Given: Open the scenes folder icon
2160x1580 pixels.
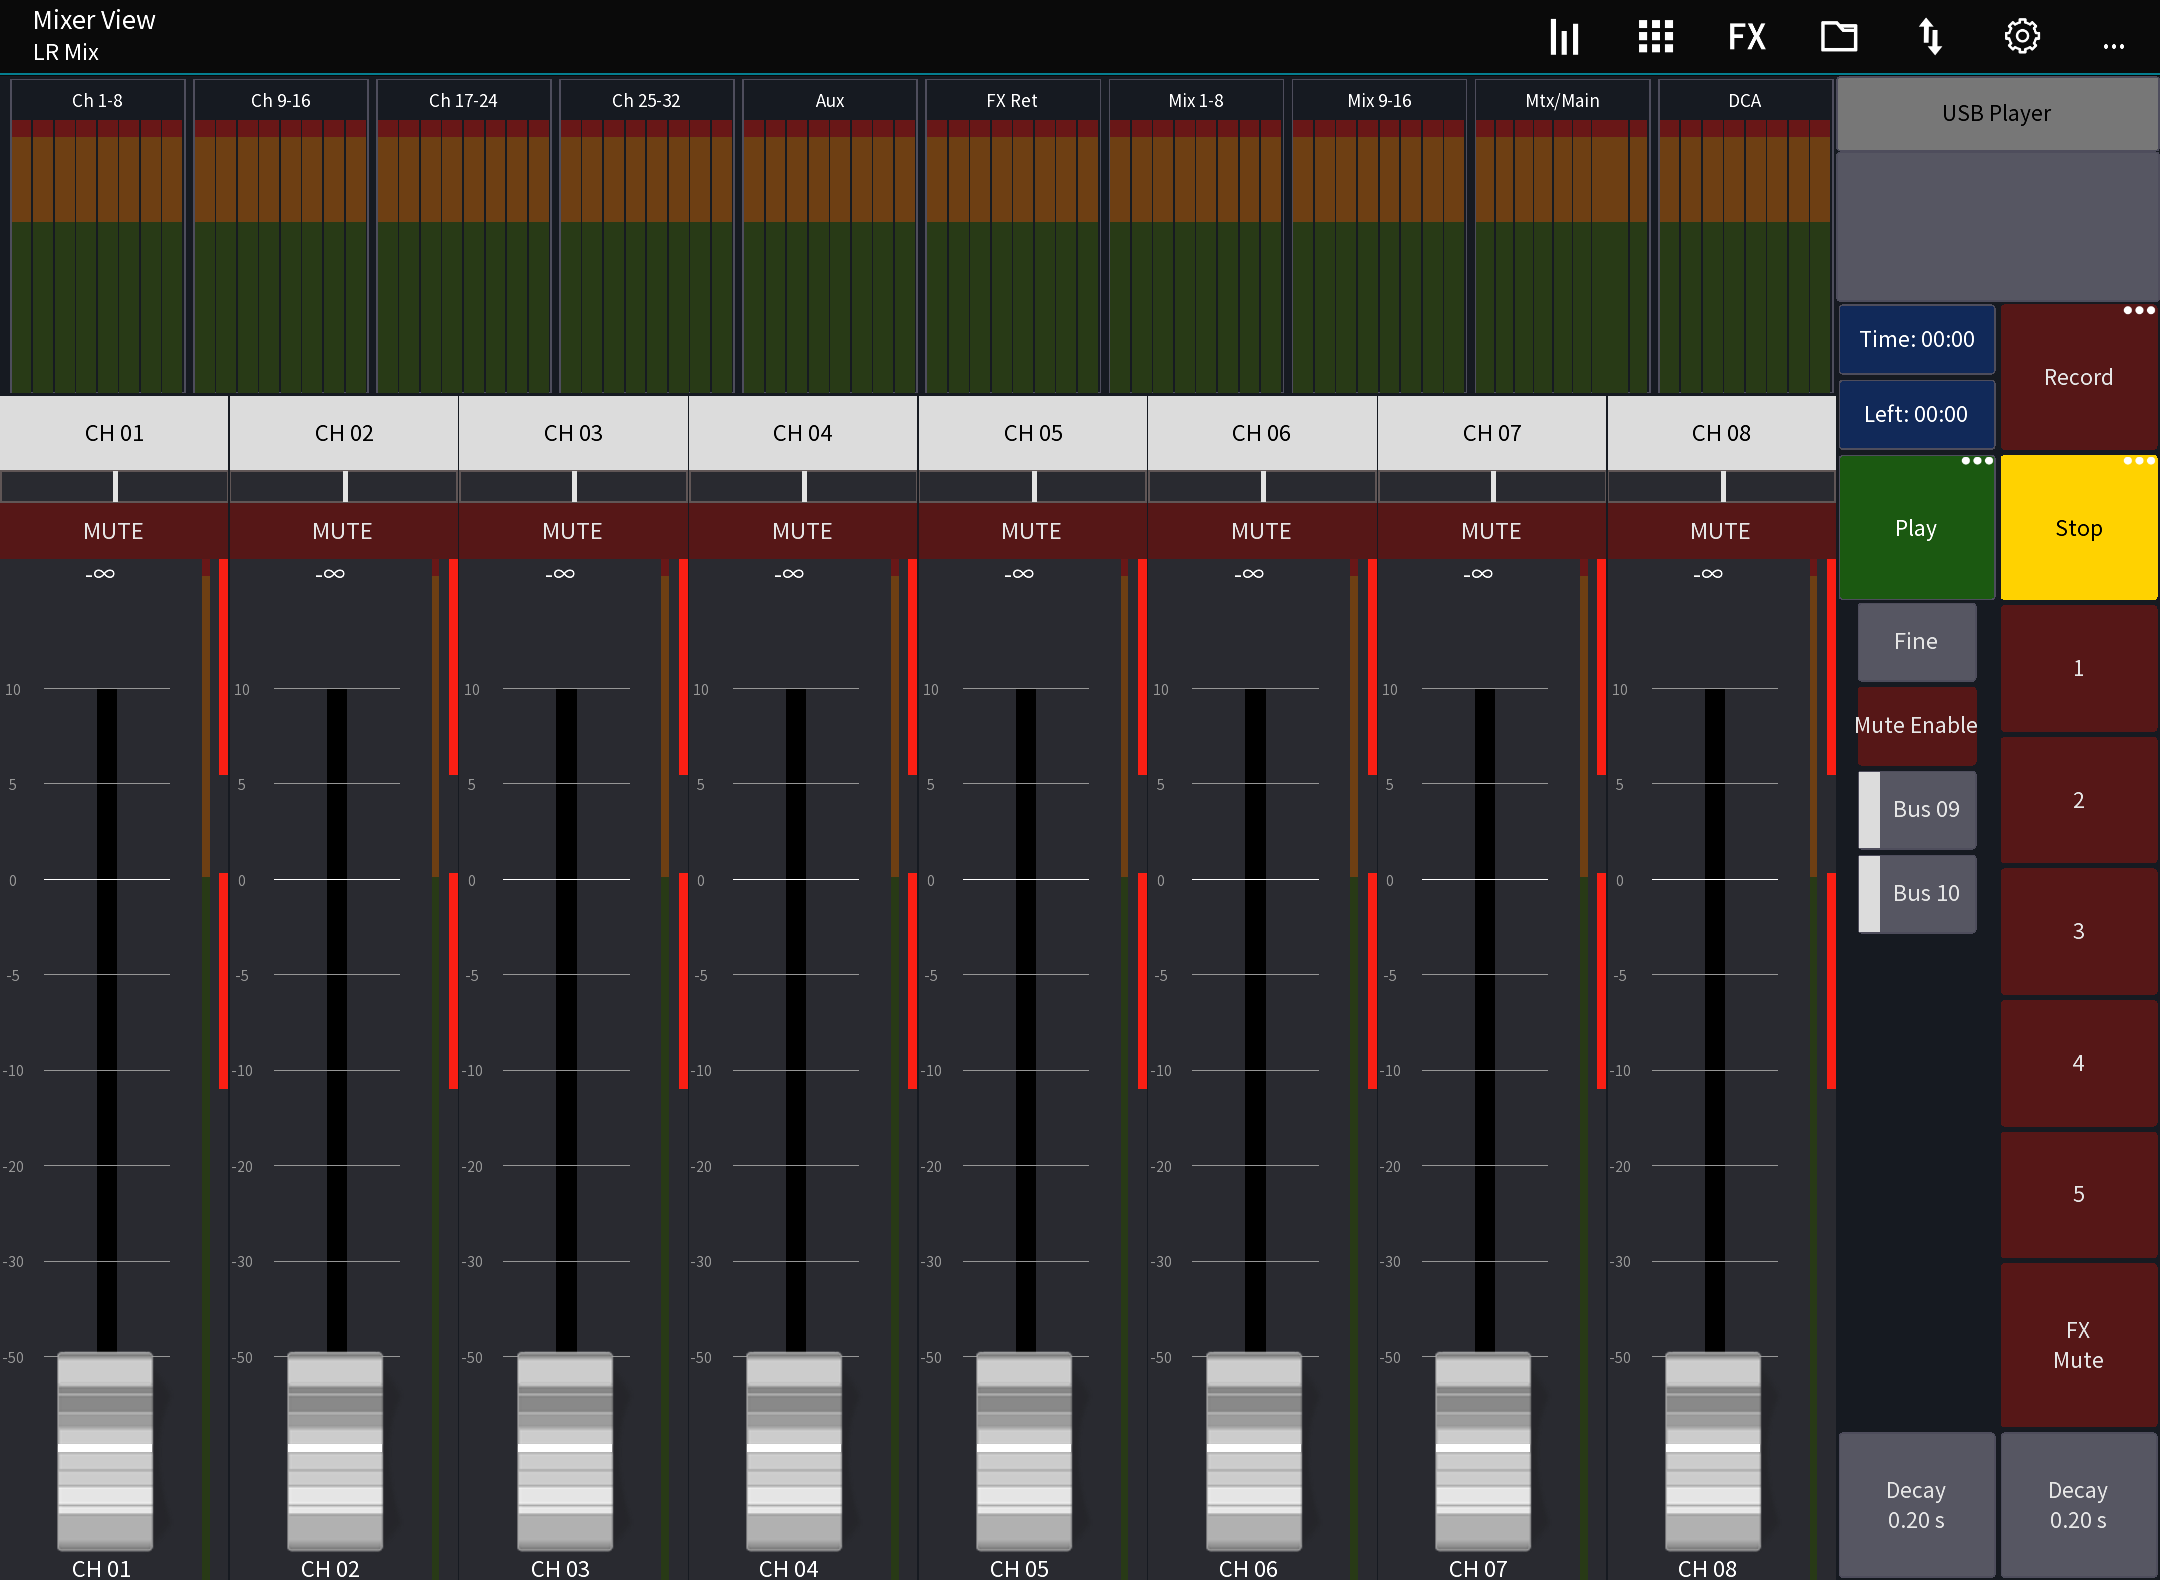Looking at the screenshot, I should (x=1839, y=36).
